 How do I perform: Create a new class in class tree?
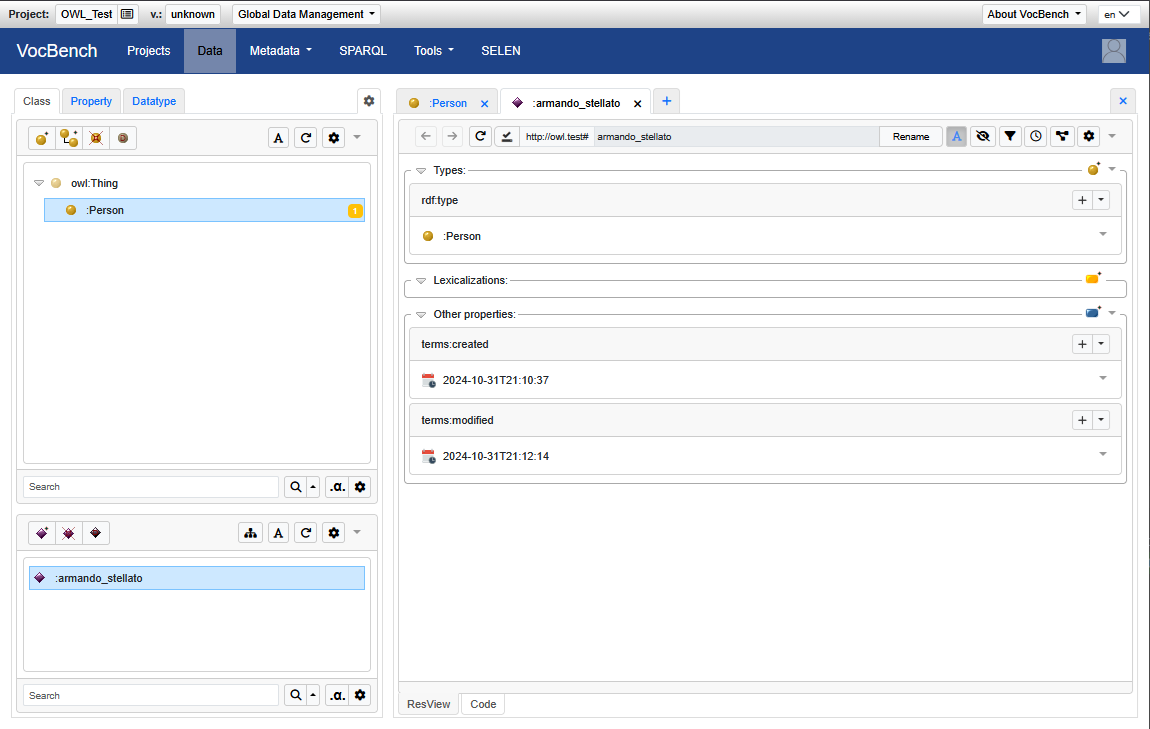pos(42,138)
